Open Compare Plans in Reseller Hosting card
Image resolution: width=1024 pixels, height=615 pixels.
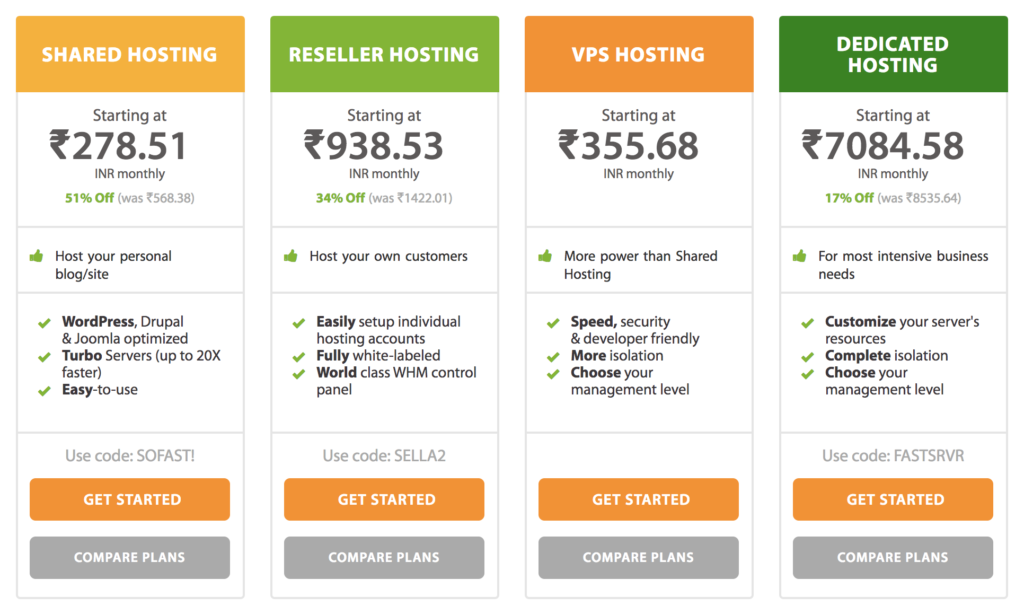click(x=384, y=558)
